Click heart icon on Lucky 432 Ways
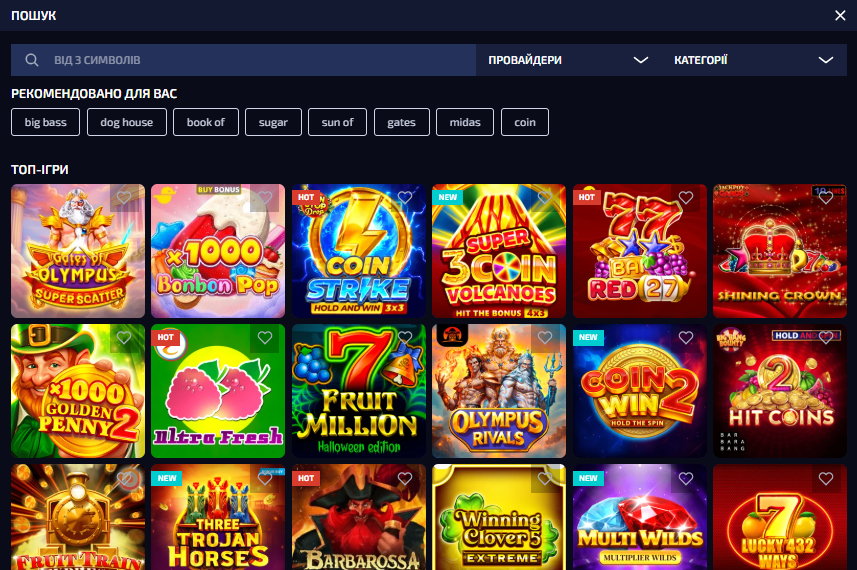 click(826, 479)
